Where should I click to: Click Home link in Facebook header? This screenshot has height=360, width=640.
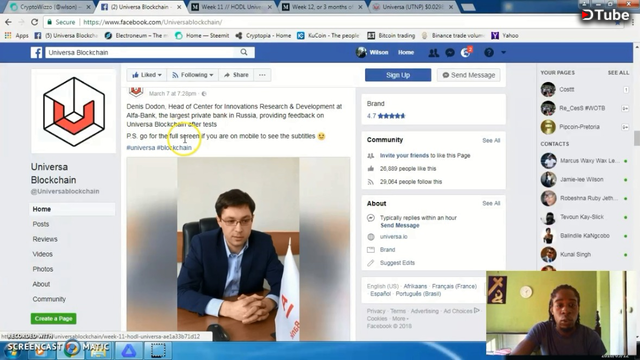[406, 53]
